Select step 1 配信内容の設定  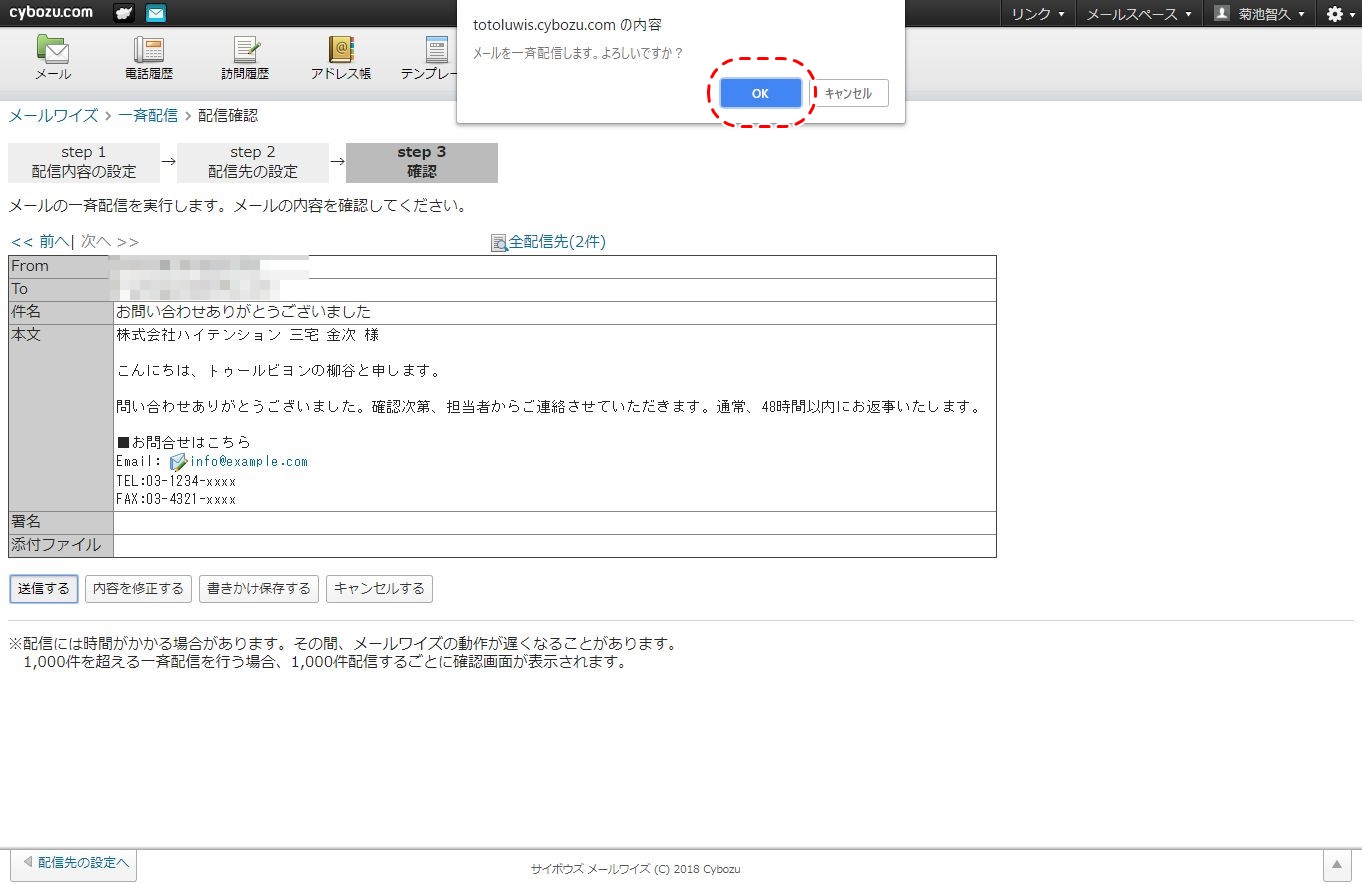pyautogui.click(x=84, y=162)
